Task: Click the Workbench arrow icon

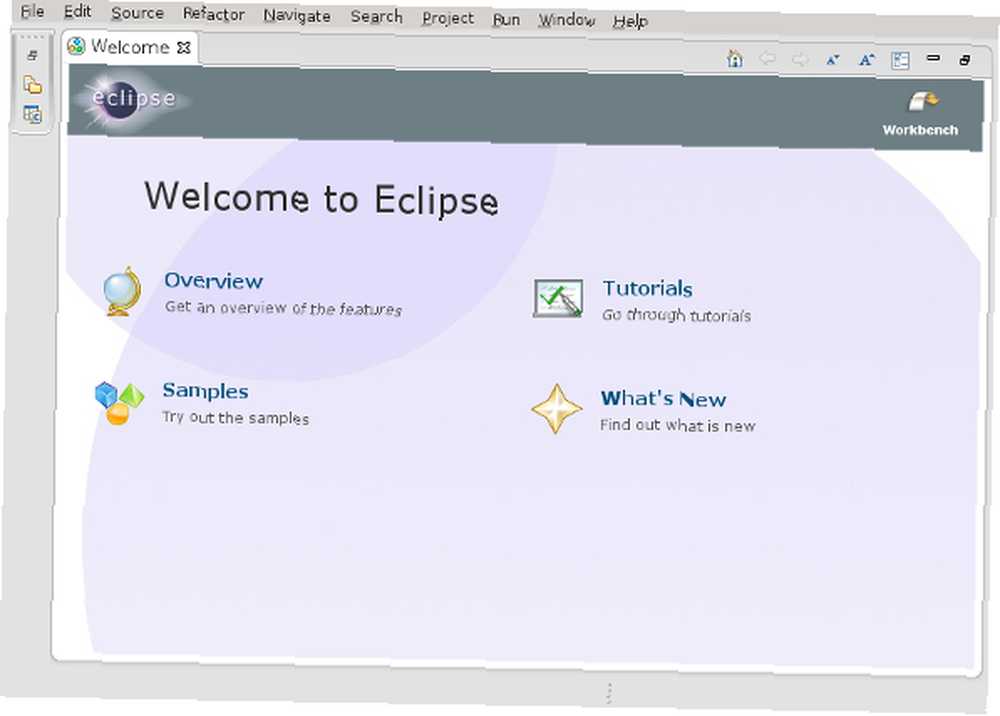Action: (922, 101)
